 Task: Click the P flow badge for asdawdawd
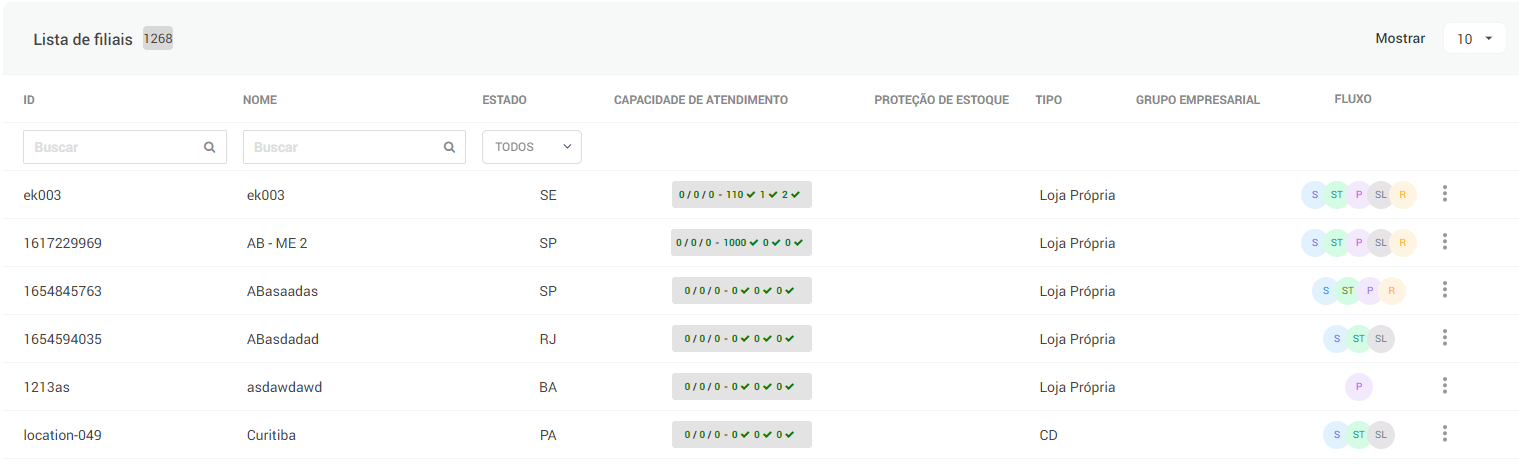coord(1358,387)
